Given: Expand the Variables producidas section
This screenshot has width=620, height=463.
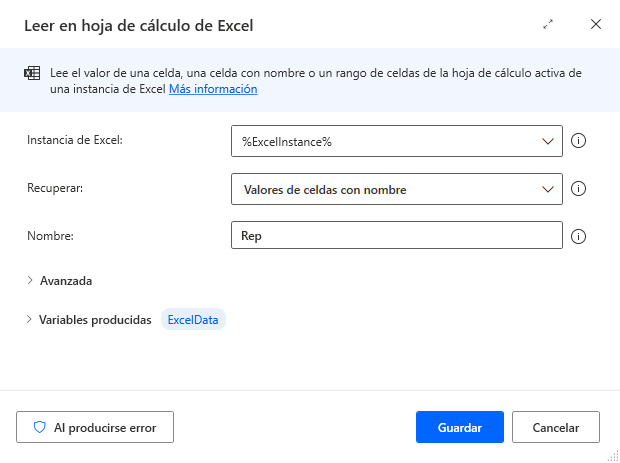Looking at the screenshot, I should [x=89, y=319].
